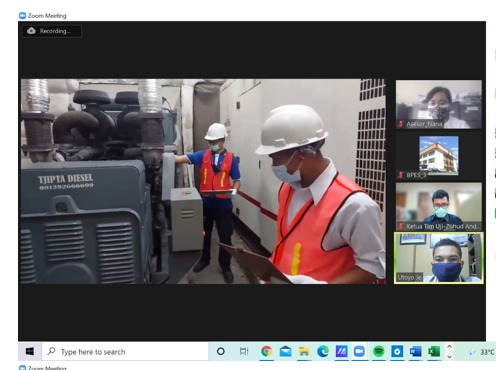The height and width of the screenshot is (370, 496).
Task: Switch to Zoom app in taskbar
Action: click(359, 351)
